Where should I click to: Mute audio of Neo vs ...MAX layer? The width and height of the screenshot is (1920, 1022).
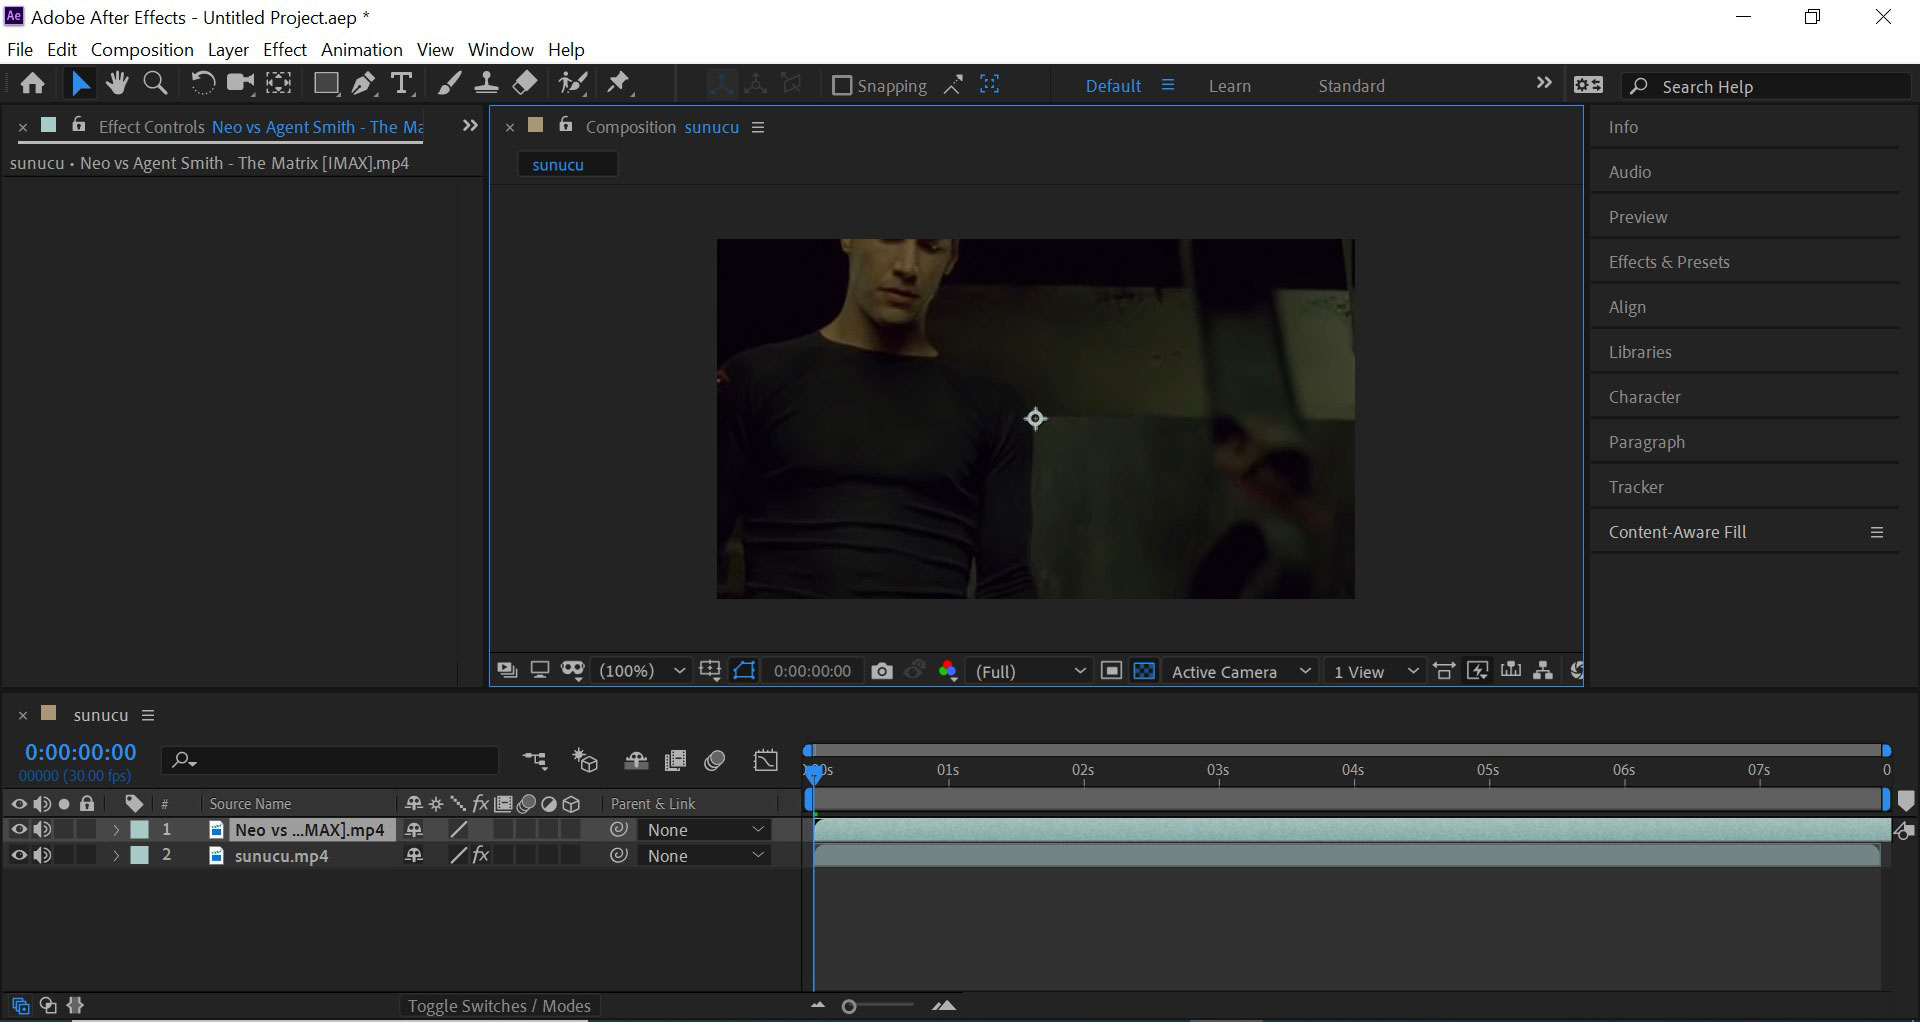[x=42, y=829]
